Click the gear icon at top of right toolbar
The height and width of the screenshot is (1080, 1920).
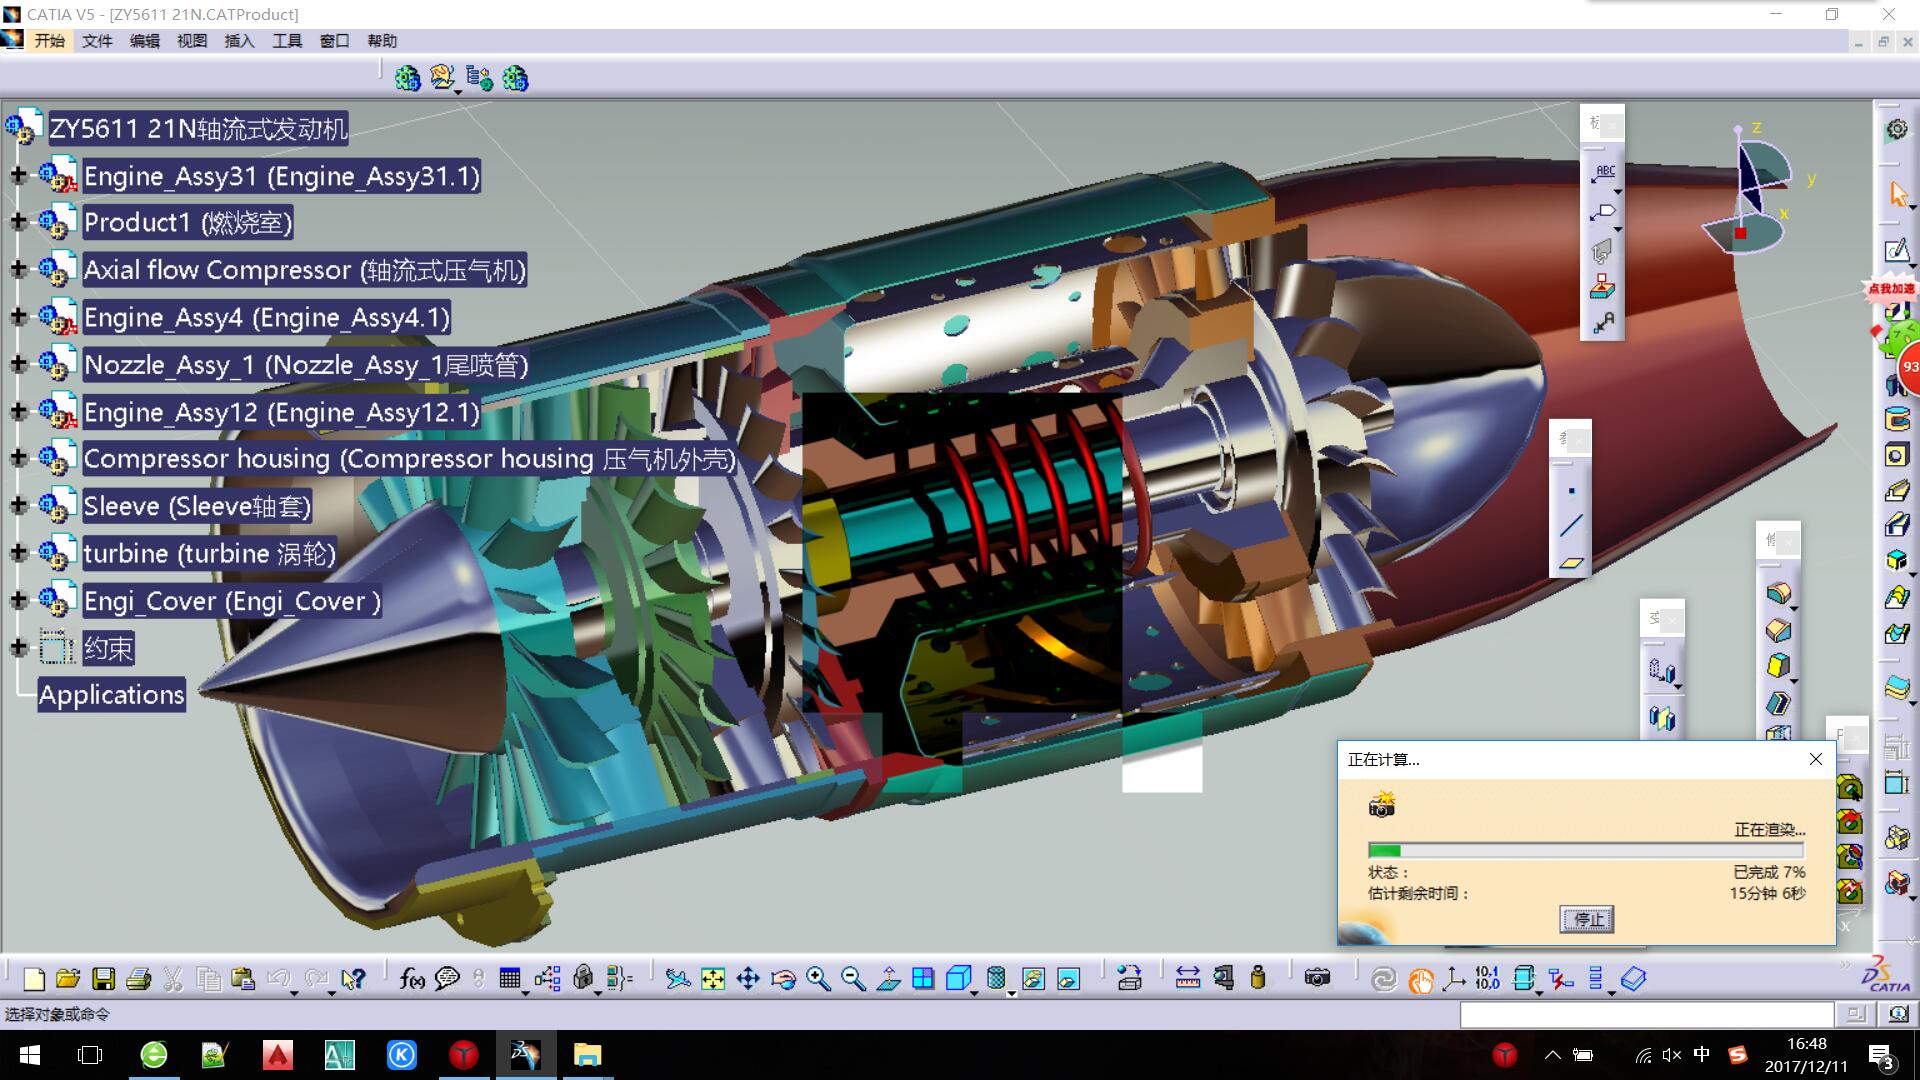[x=1897, y=130]
